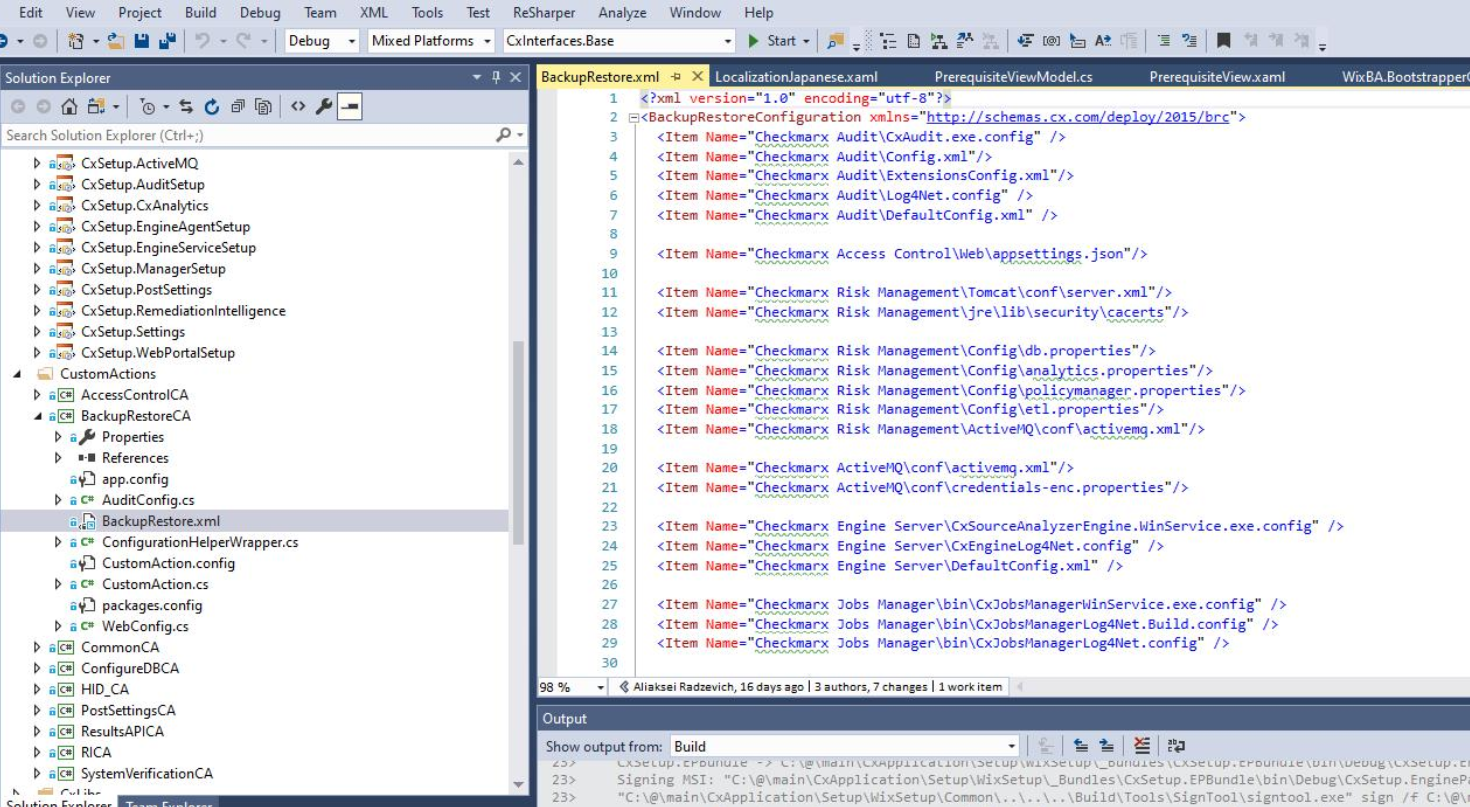Click the Save All icon

coord(166,41)
